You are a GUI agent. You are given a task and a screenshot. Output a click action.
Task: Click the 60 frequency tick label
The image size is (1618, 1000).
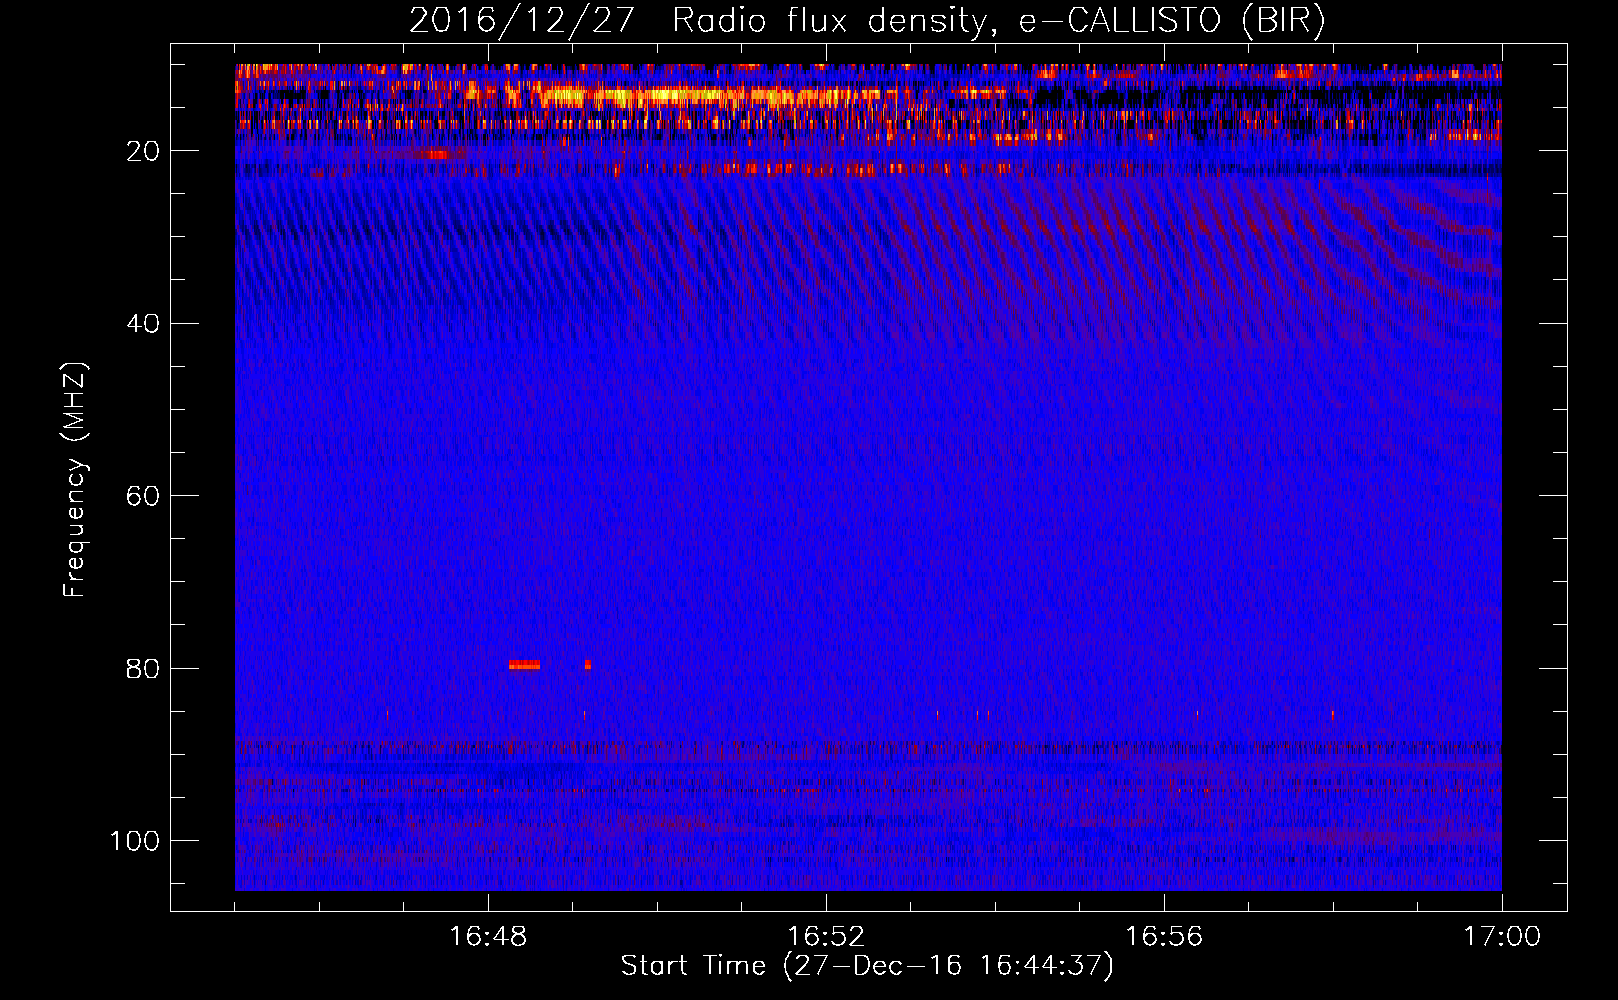(x=144, y=496)
